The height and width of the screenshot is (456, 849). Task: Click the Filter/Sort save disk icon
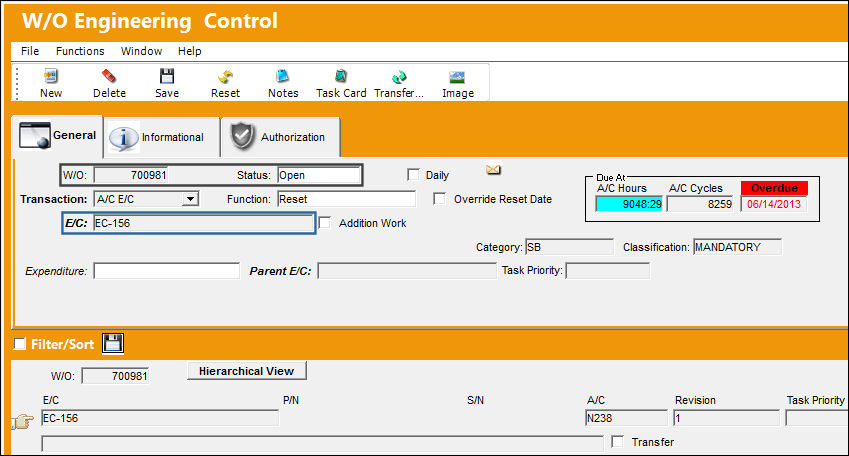point(113,343)
